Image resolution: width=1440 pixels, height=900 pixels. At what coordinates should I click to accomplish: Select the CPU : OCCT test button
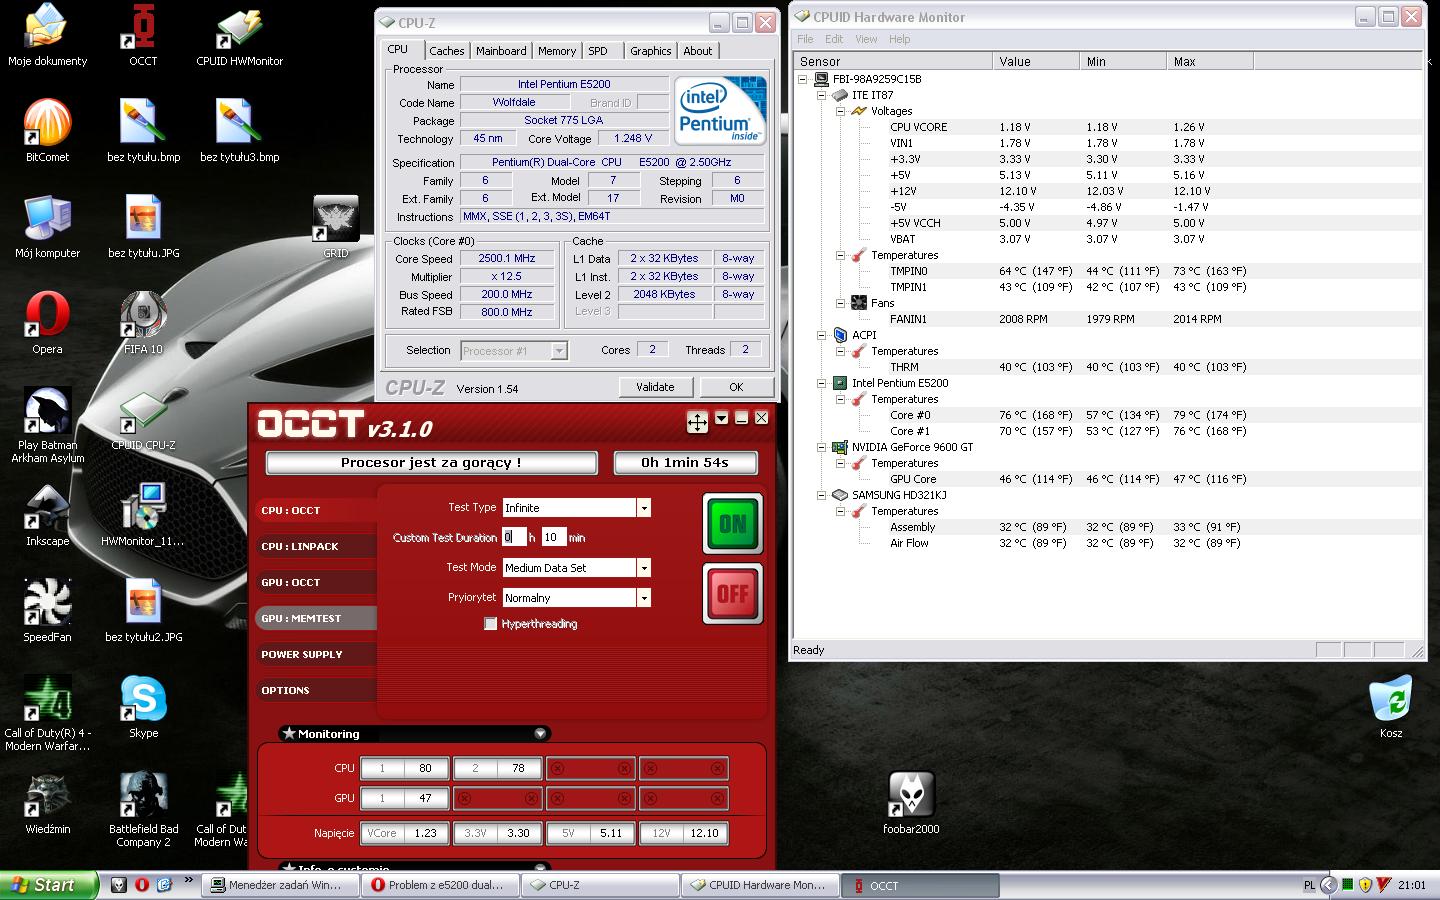(316, 511)
